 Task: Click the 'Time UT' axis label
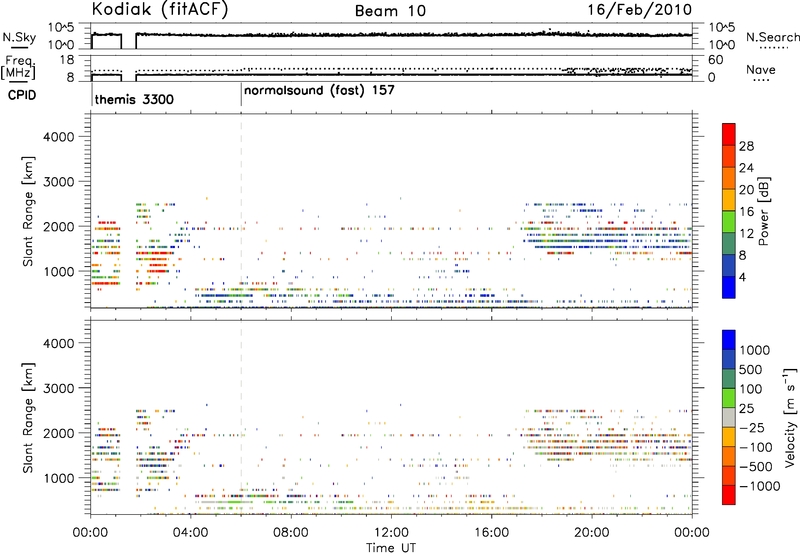[391, 548]
